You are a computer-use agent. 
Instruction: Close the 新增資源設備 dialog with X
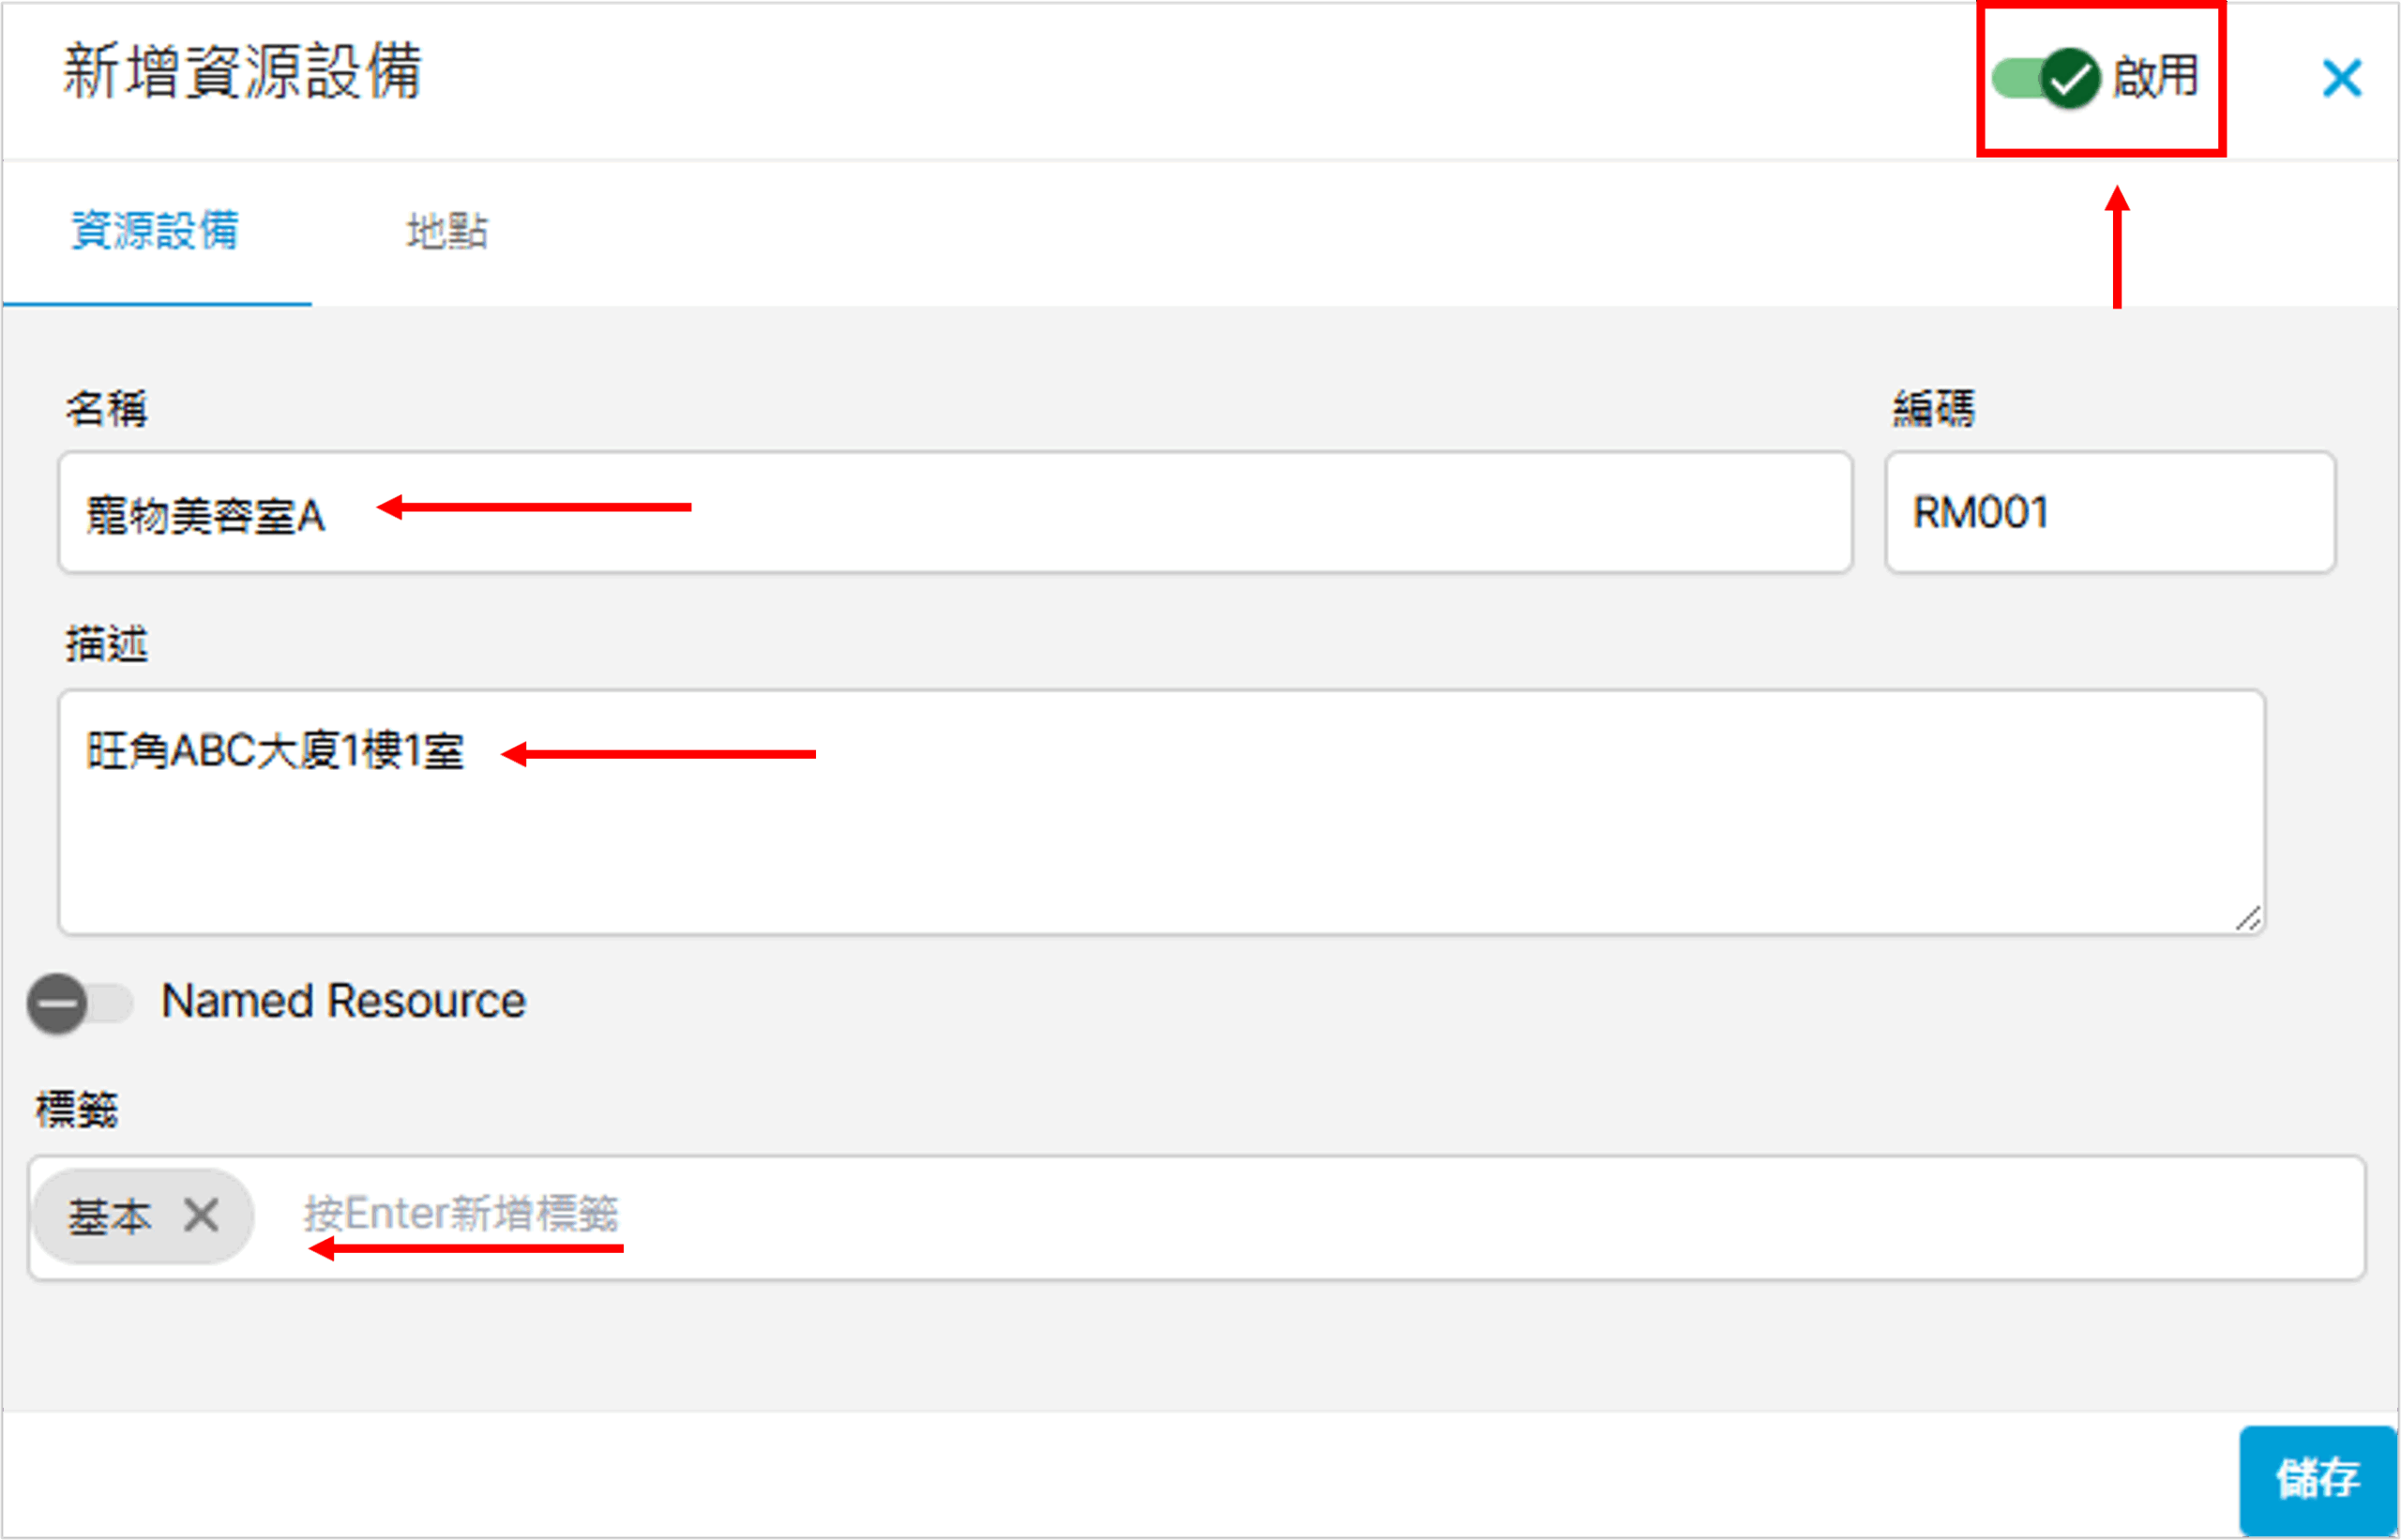point(2341,78)
